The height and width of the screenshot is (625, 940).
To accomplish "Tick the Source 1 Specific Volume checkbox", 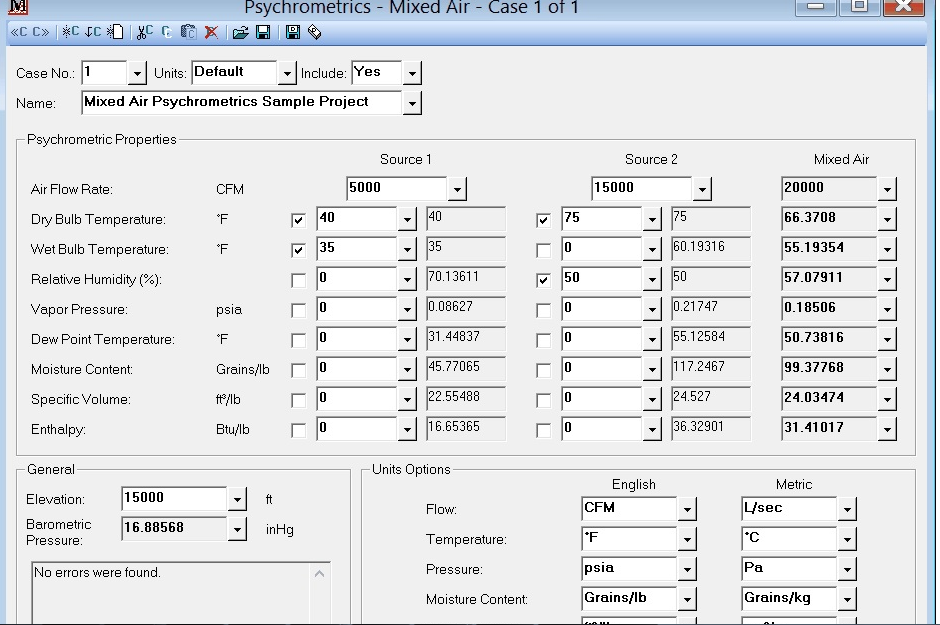I will click(298, 400).
